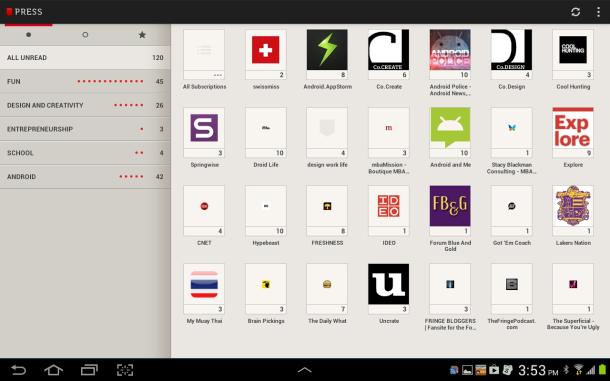Click the Springwise feed name label
Image resolution: width=610 pixels, height=381 pixels.
coord(204,165)
